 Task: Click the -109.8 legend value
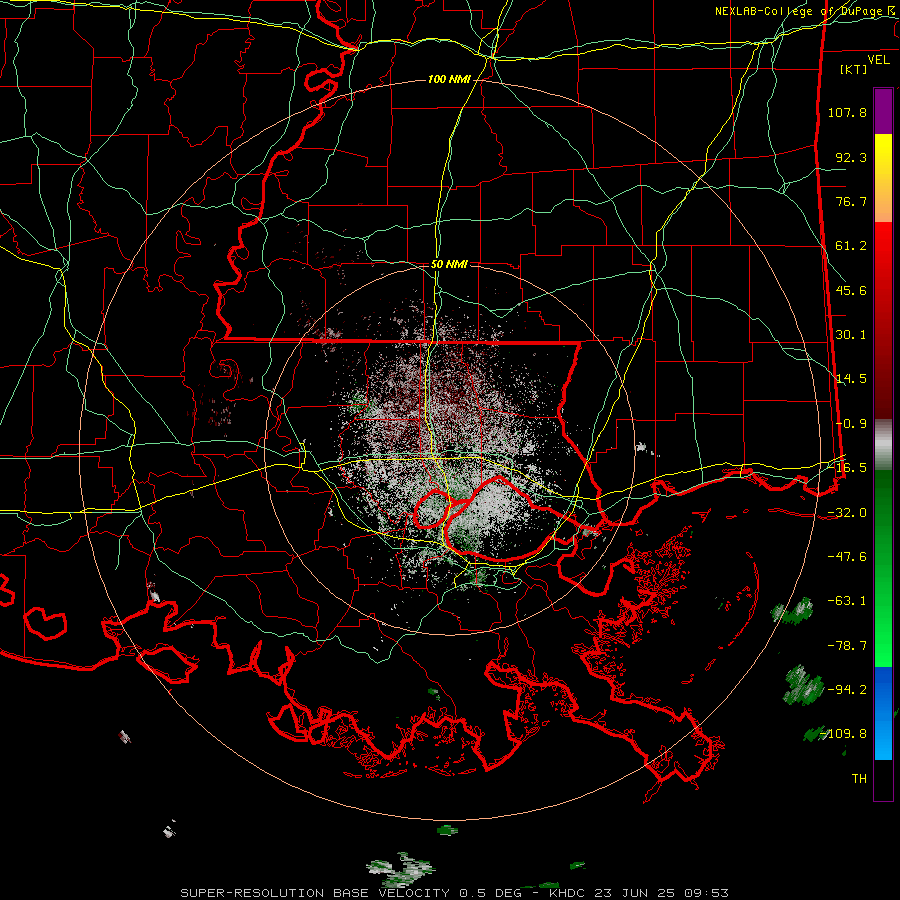click(x=844, y=734)
